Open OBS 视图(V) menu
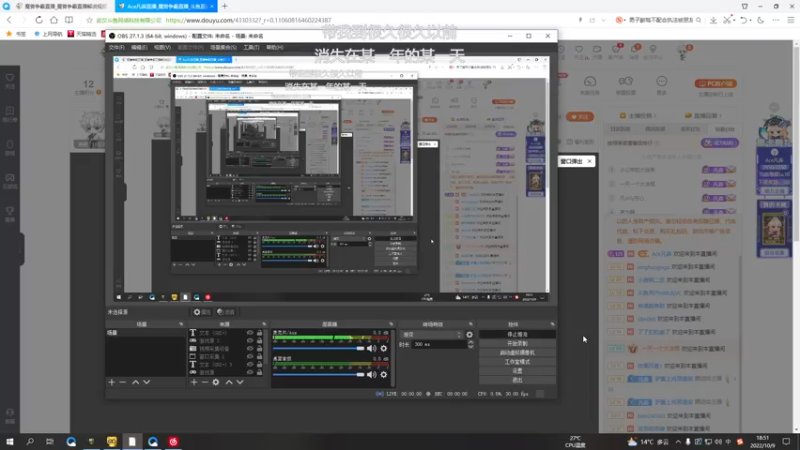The width and height of the screenshot is (800, 450). tap(162, 47)
